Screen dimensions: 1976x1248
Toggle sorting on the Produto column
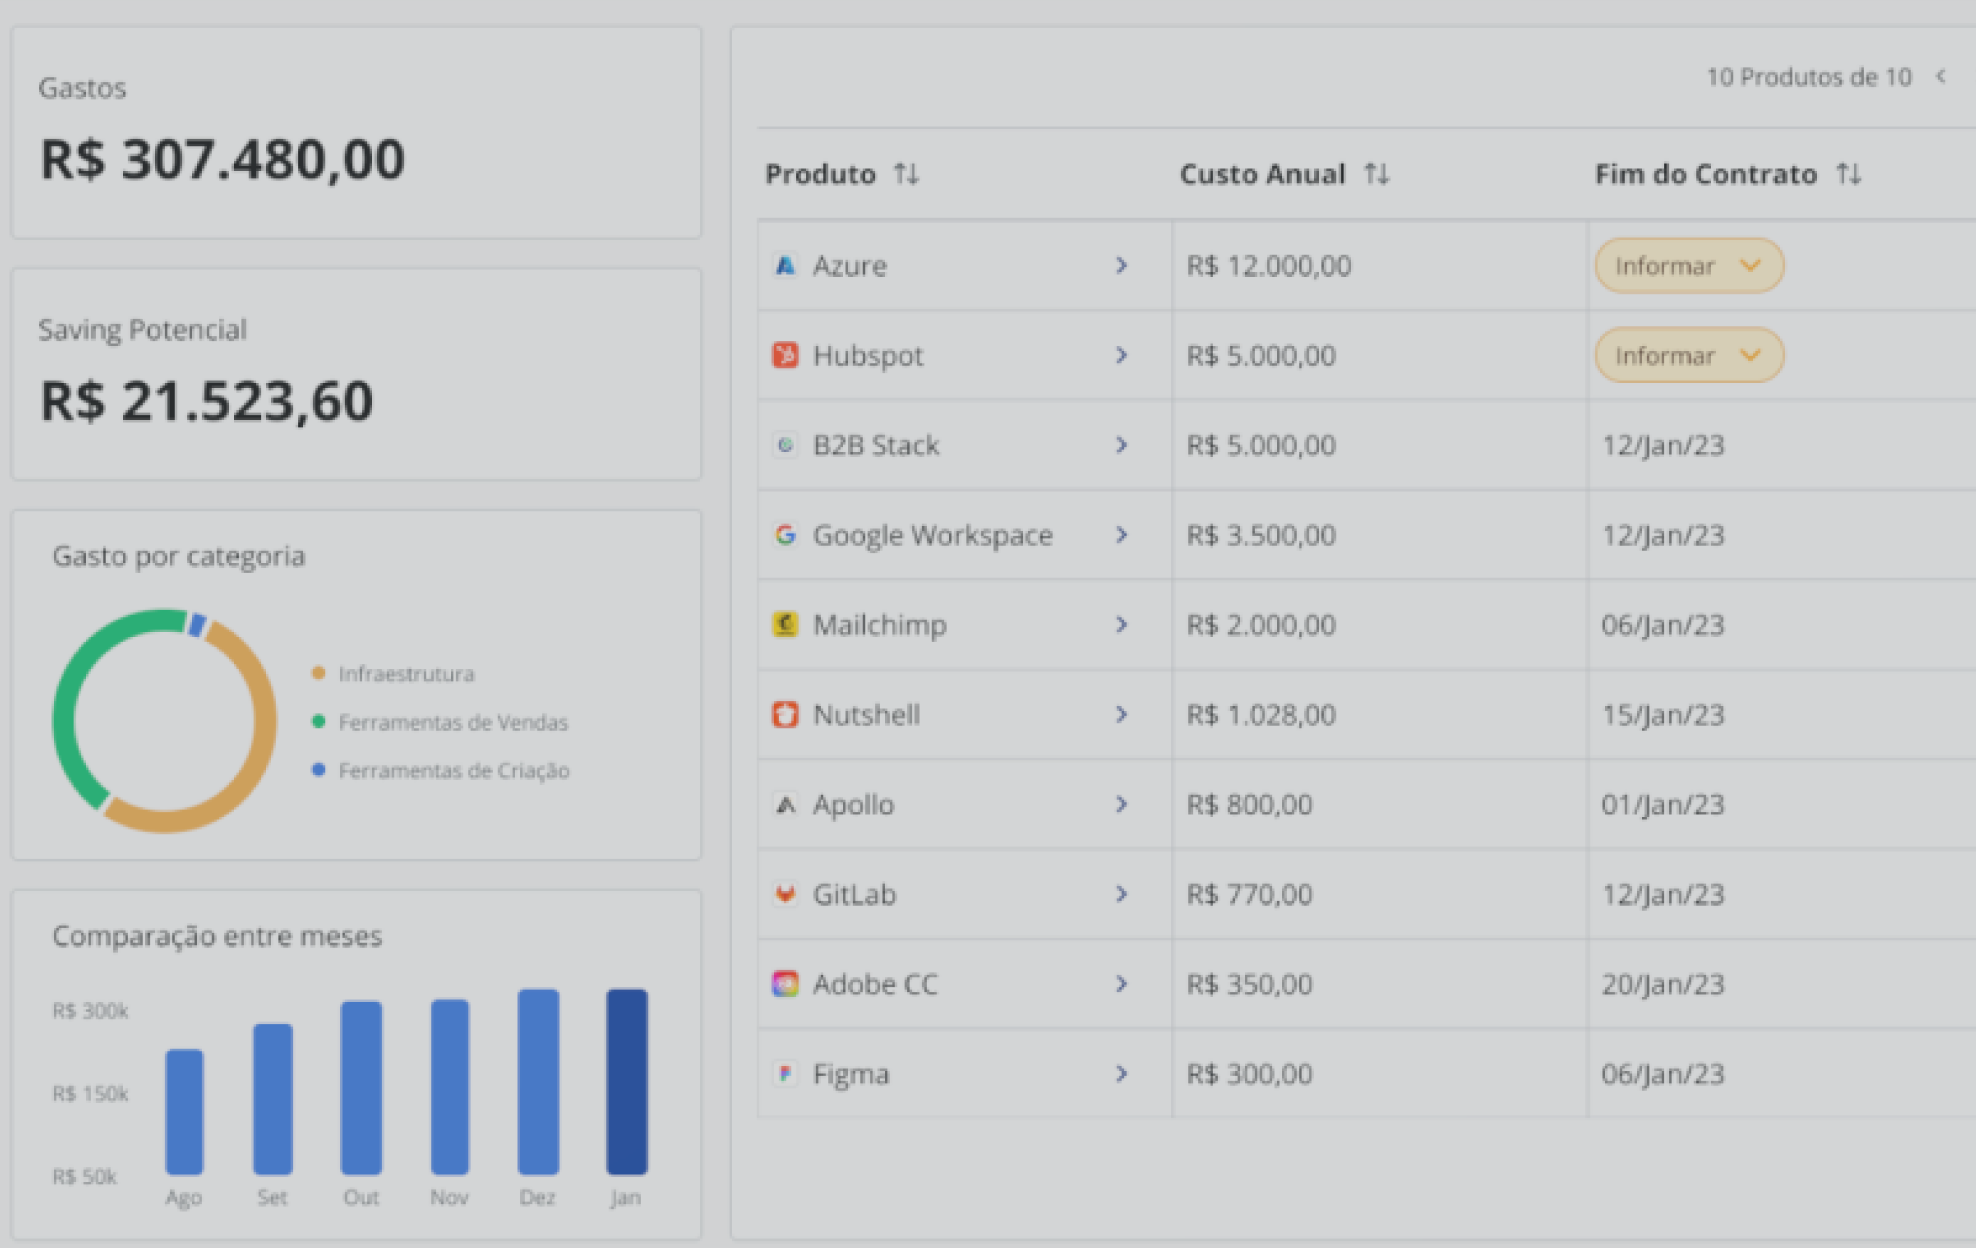[908, 173]
